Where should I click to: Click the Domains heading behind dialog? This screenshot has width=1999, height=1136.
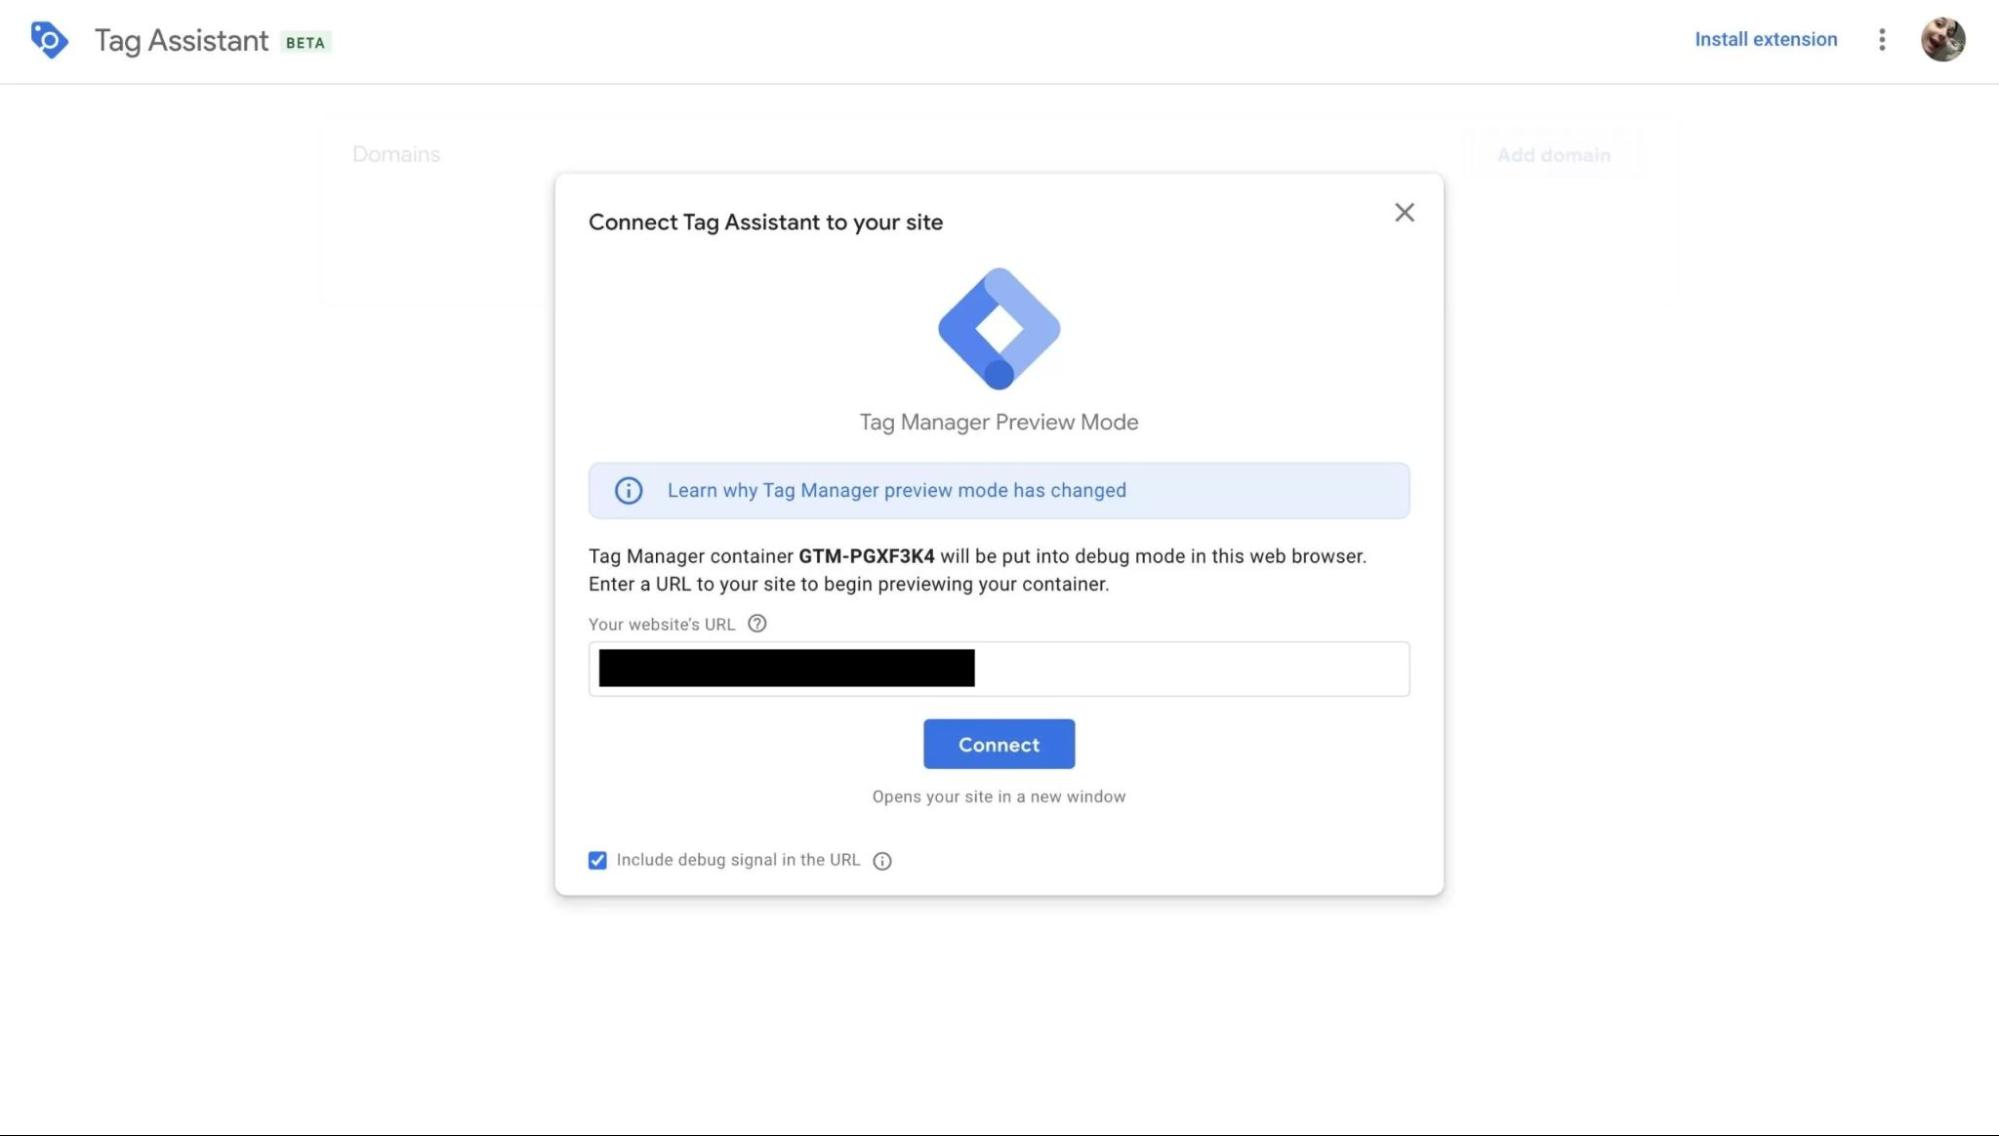click(396, 154)
